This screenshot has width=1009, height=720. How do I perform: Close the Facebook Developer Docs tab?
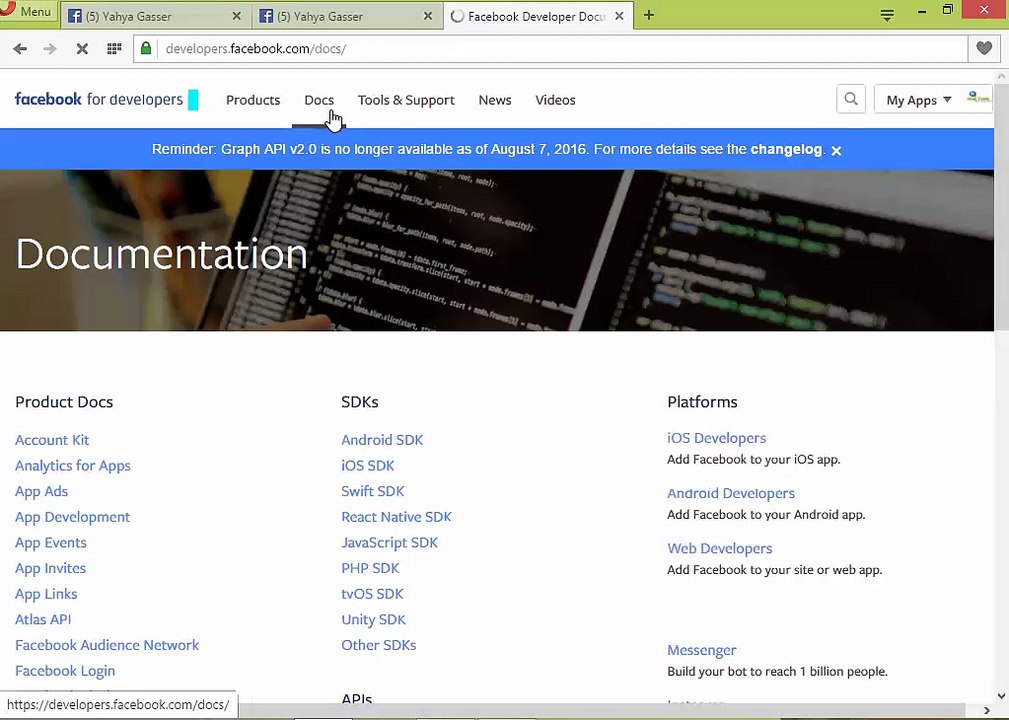click(x=619, y=16)
